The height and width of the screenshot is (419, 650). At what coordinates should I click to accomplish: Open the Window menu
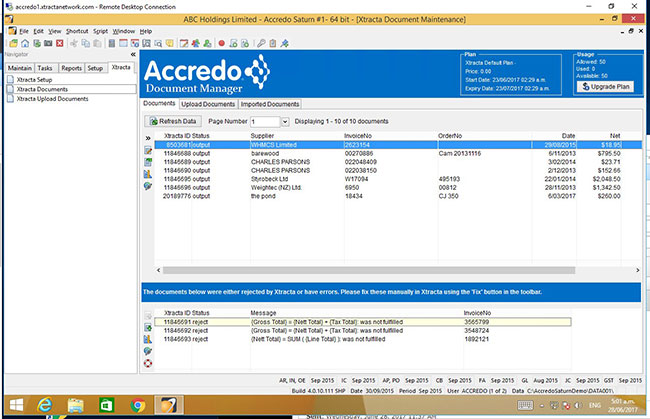(x=124, y=31)
